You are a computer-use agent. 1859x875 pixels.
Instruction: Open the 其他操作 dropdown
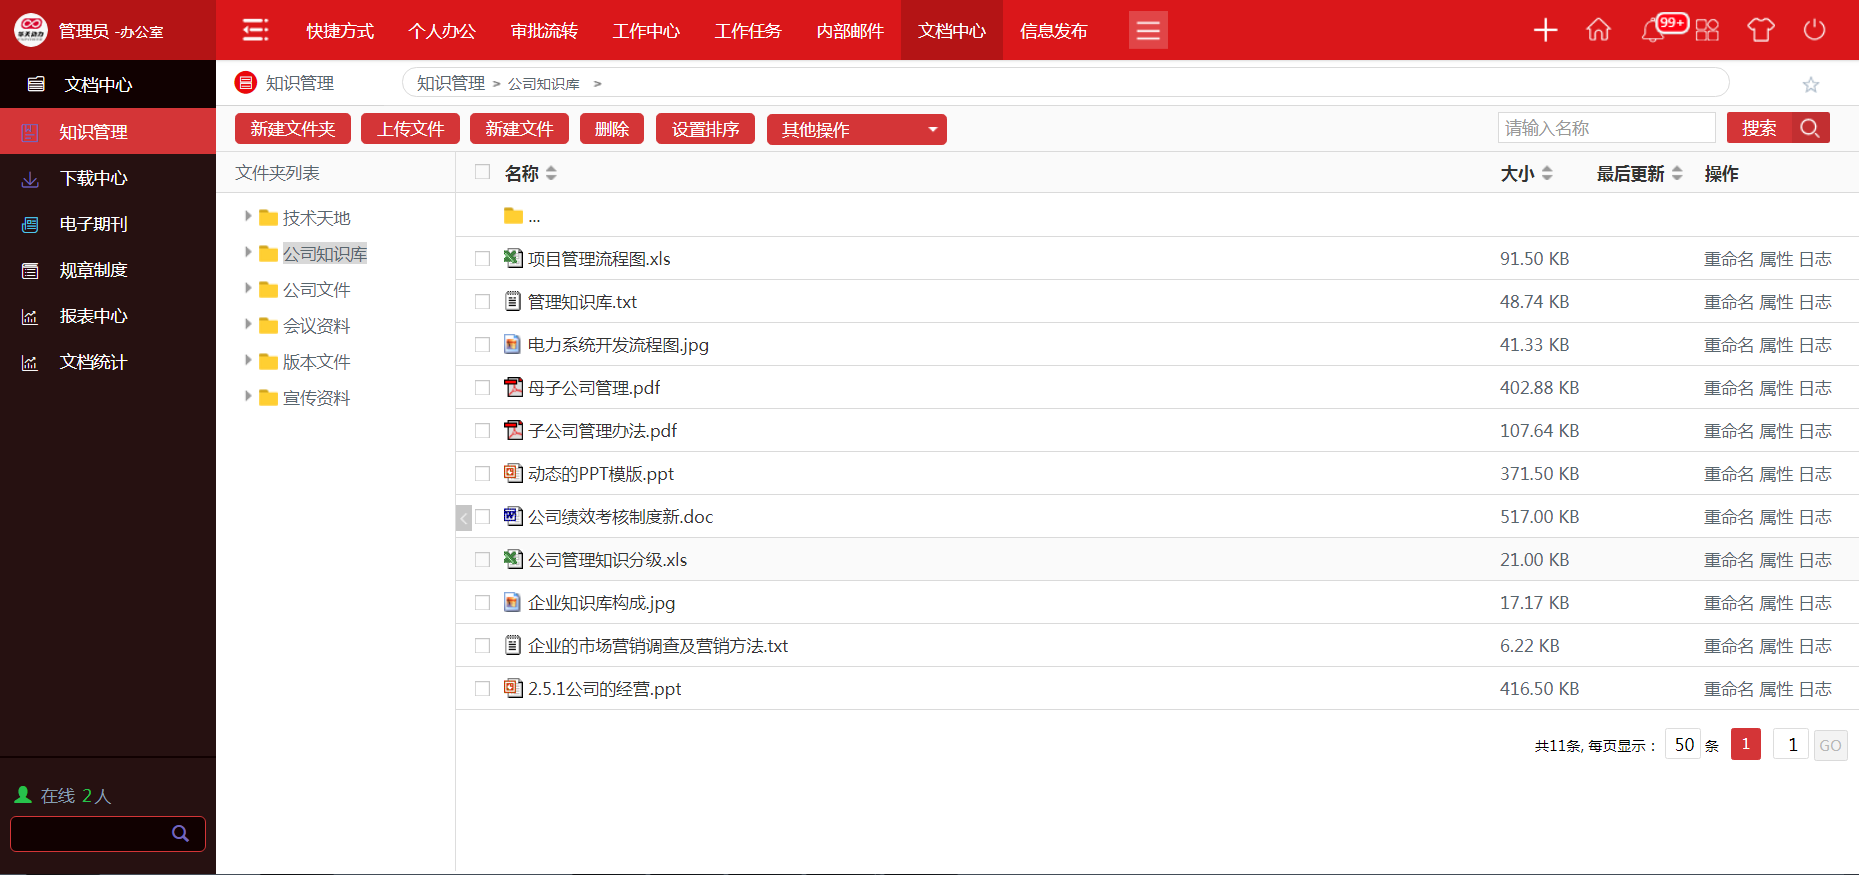[856, 129]
